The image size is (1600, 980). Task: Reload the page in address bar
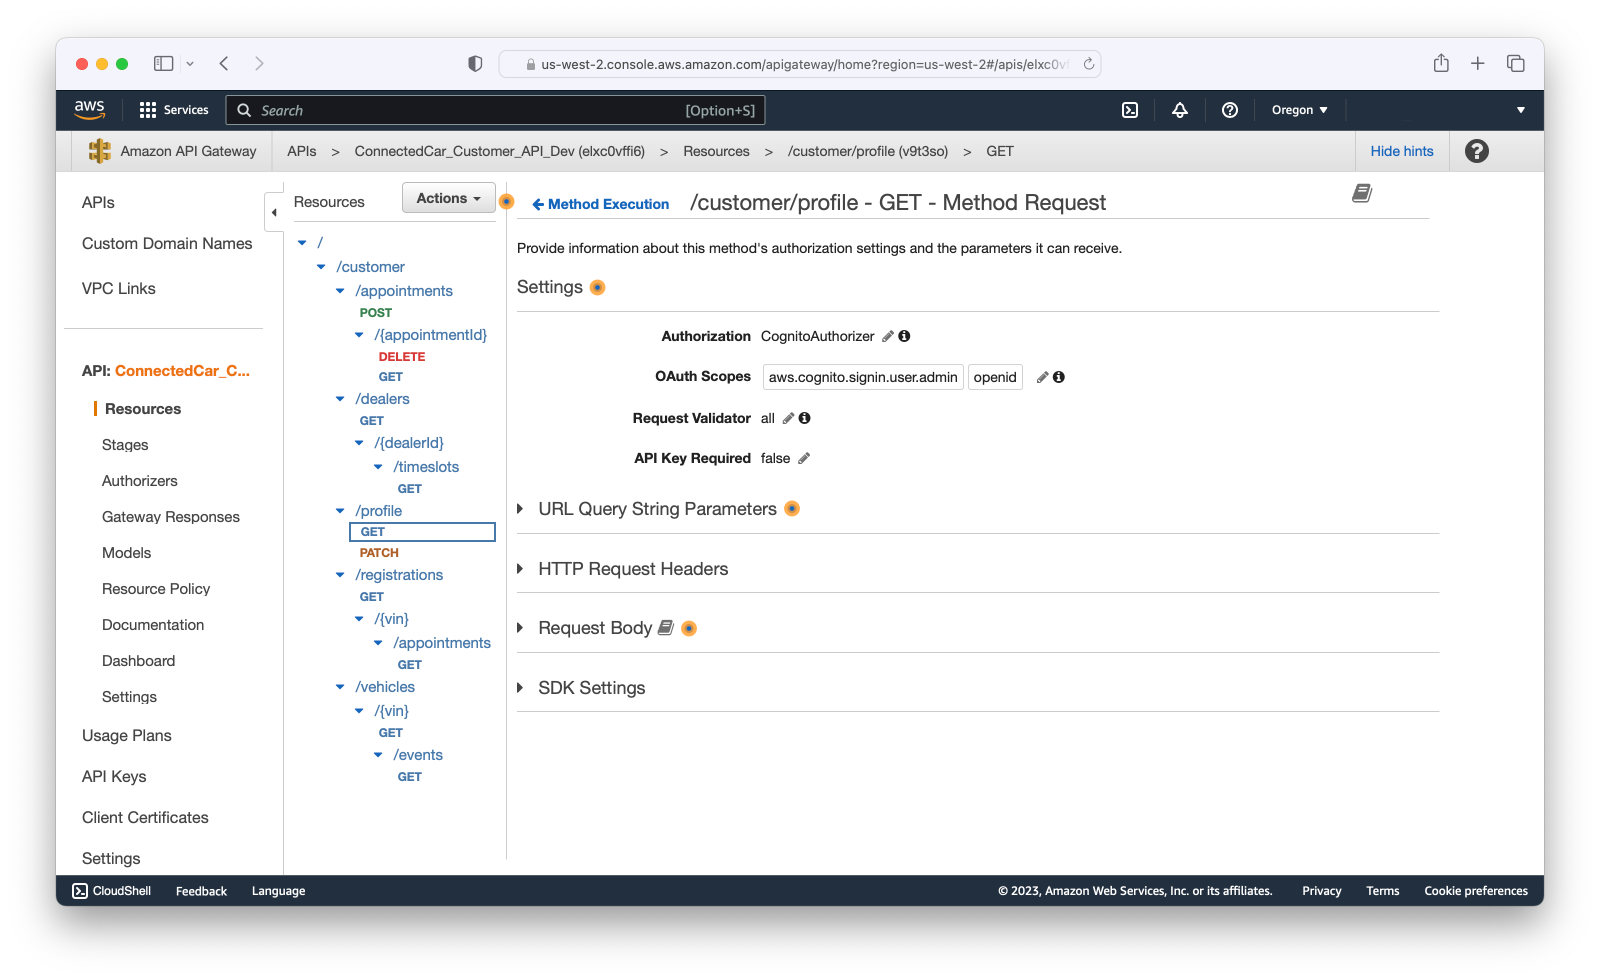tap(1089, 64)
